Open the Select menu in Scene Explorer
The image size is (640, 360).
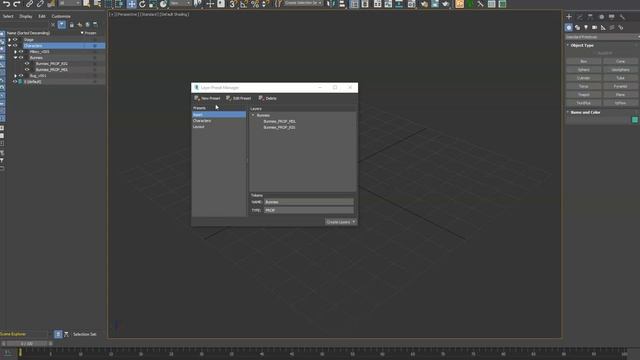(8, 16)
